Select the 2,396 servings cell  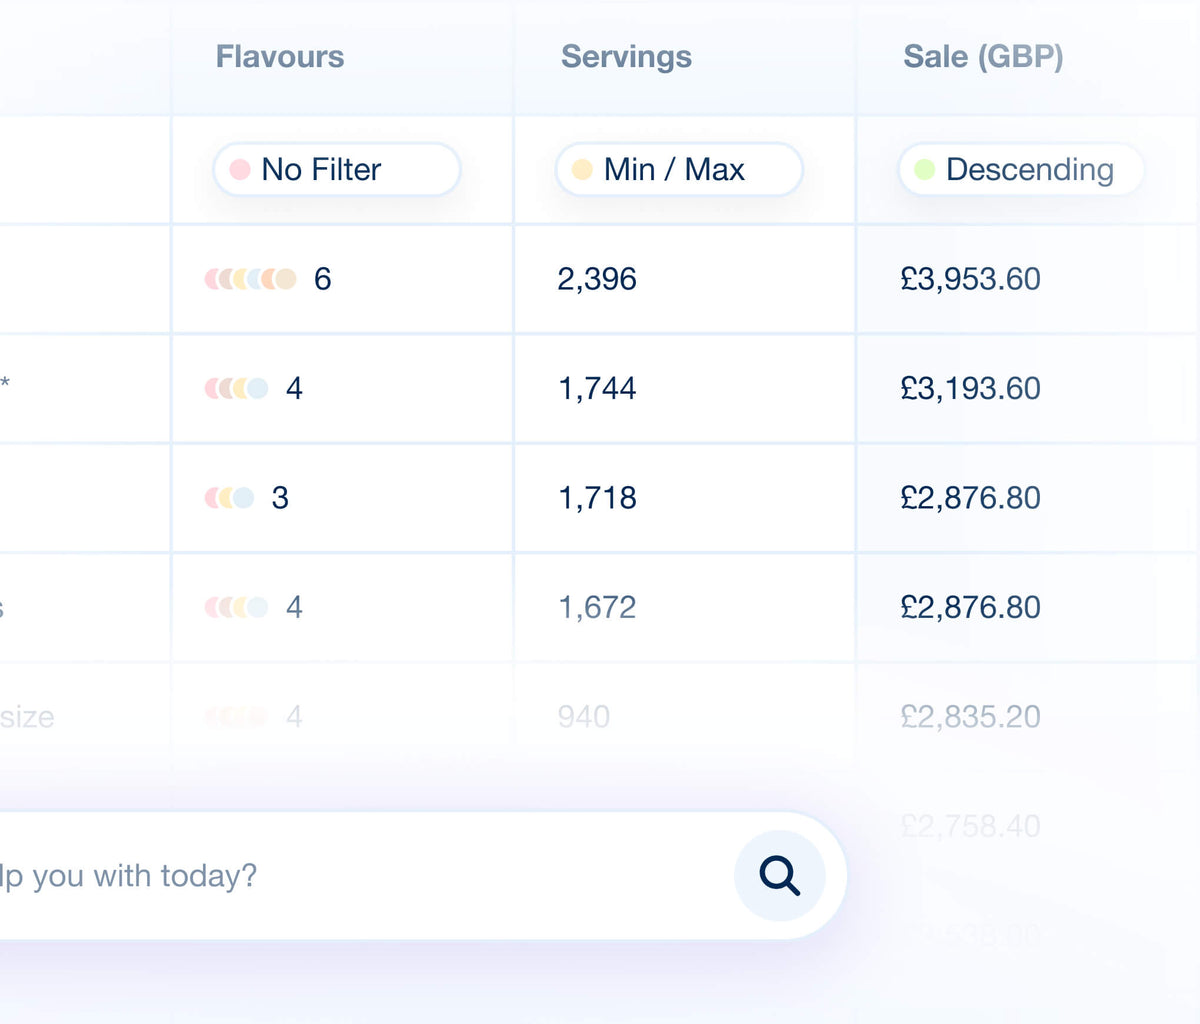click(597, 279)
